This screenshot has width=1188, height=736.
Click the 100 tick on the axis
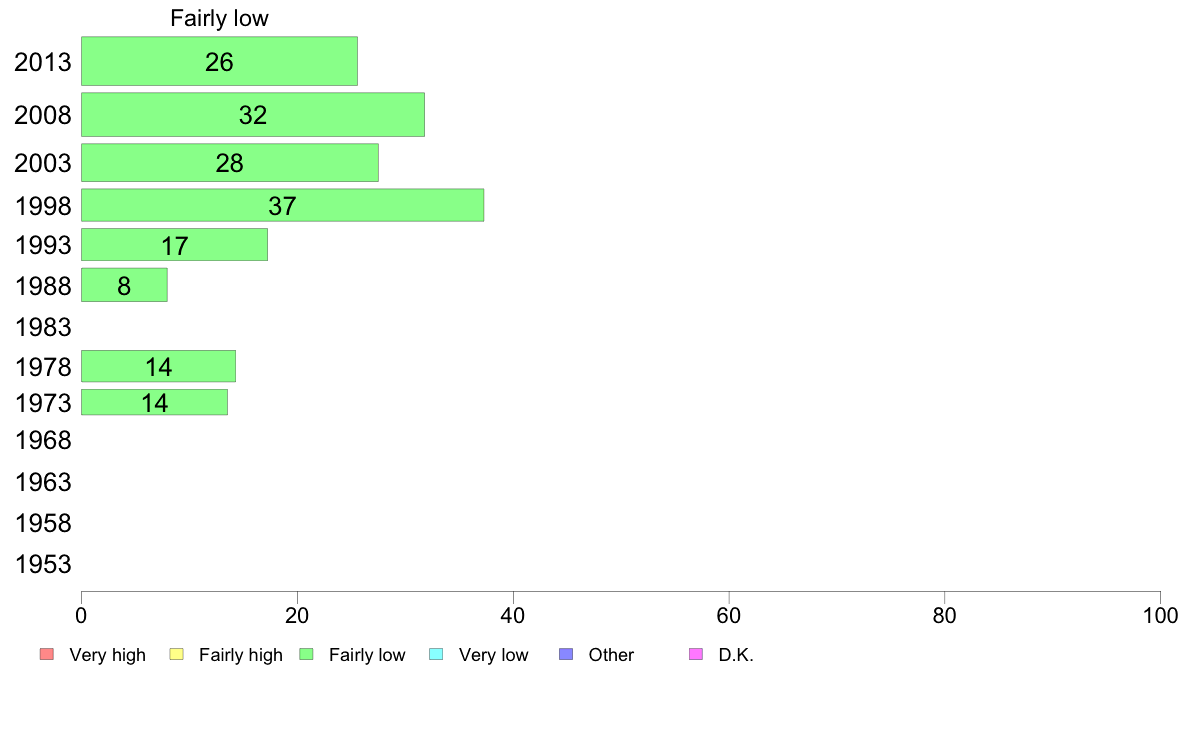coord(1160,615)
